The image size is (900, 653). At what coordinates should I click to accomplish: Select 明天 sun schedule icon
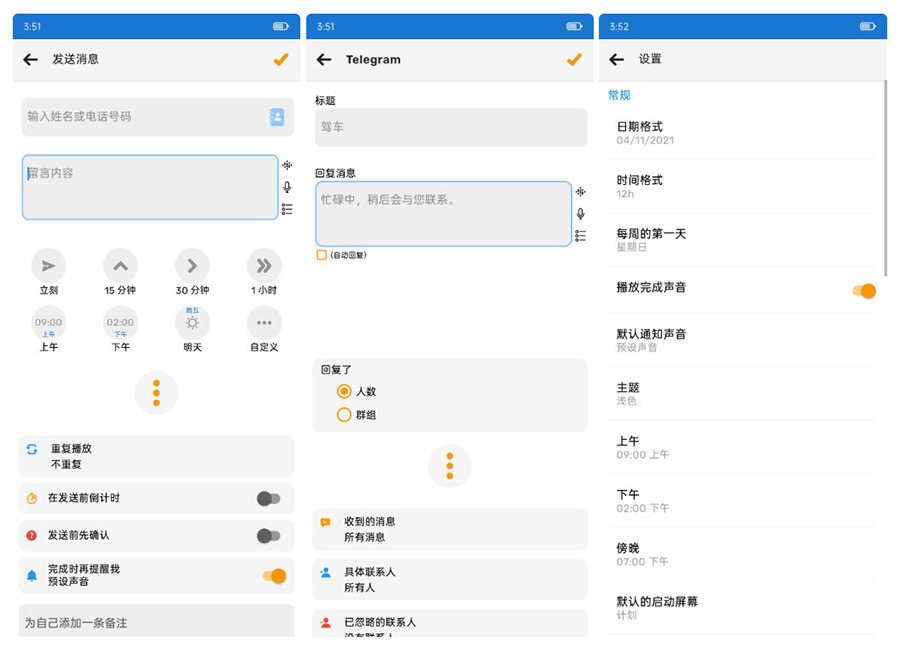click(192, 323)
